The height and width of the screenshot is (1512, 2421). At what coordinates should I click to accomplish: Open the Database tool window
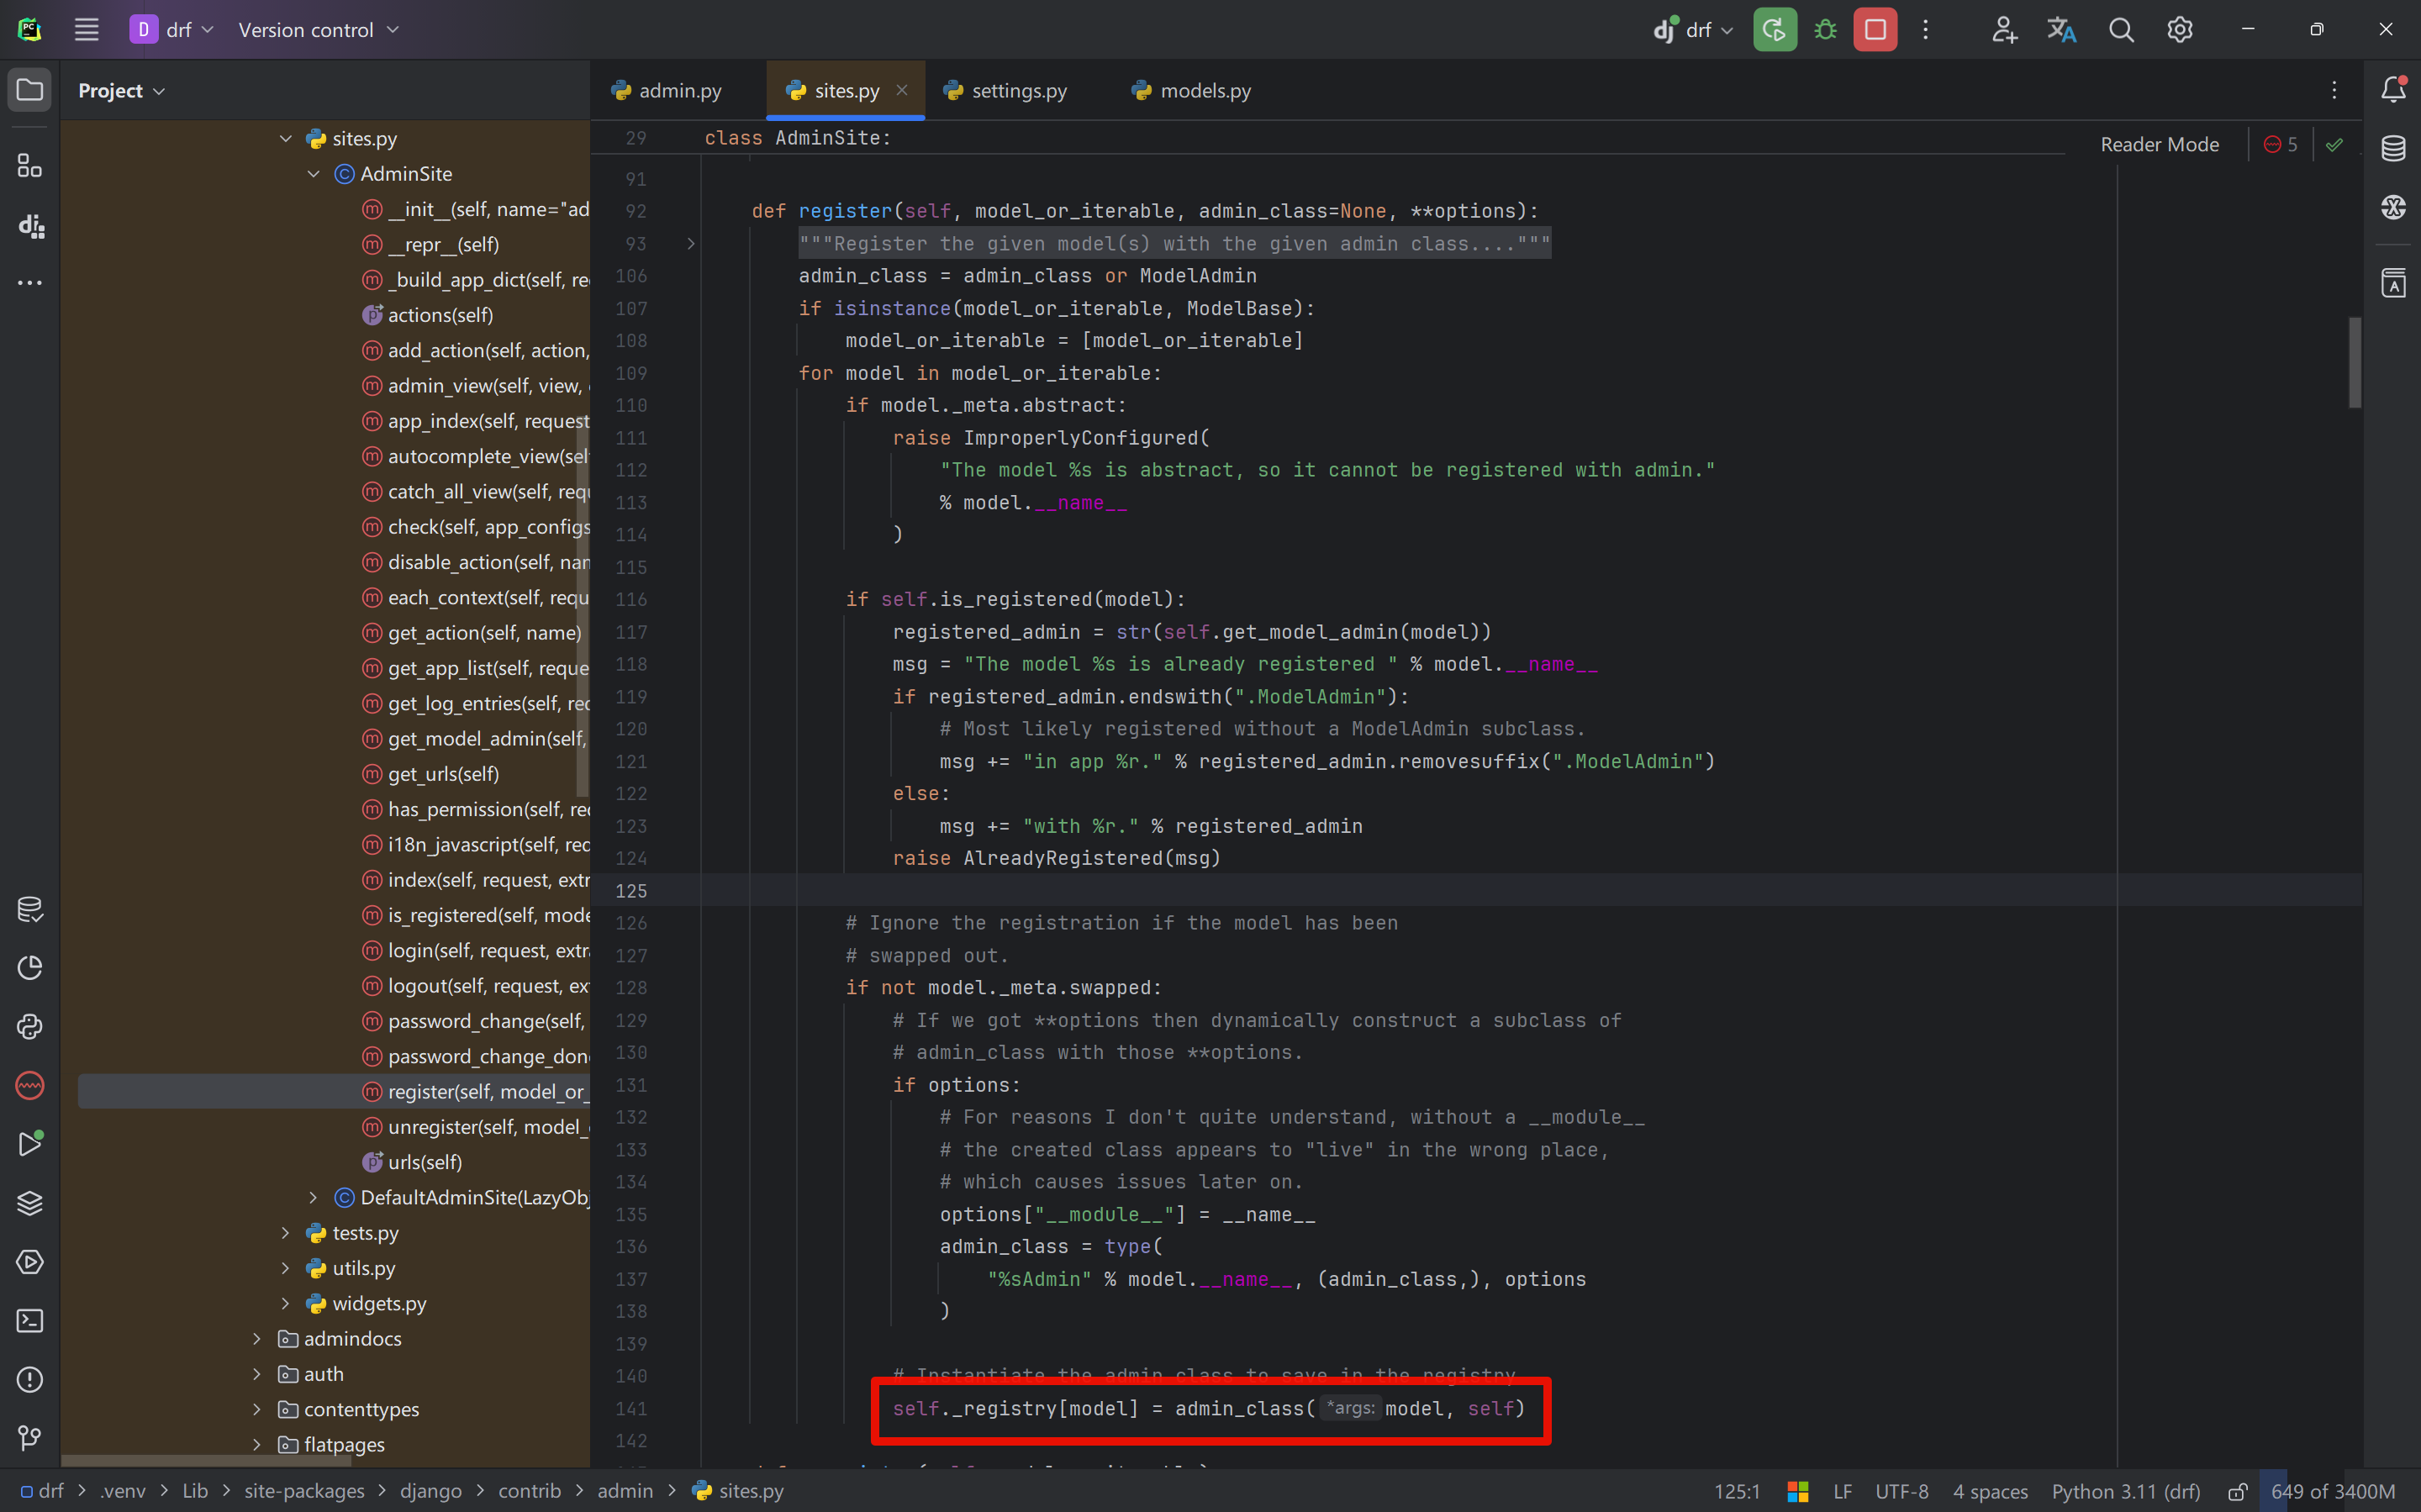tap(2393, 148)
